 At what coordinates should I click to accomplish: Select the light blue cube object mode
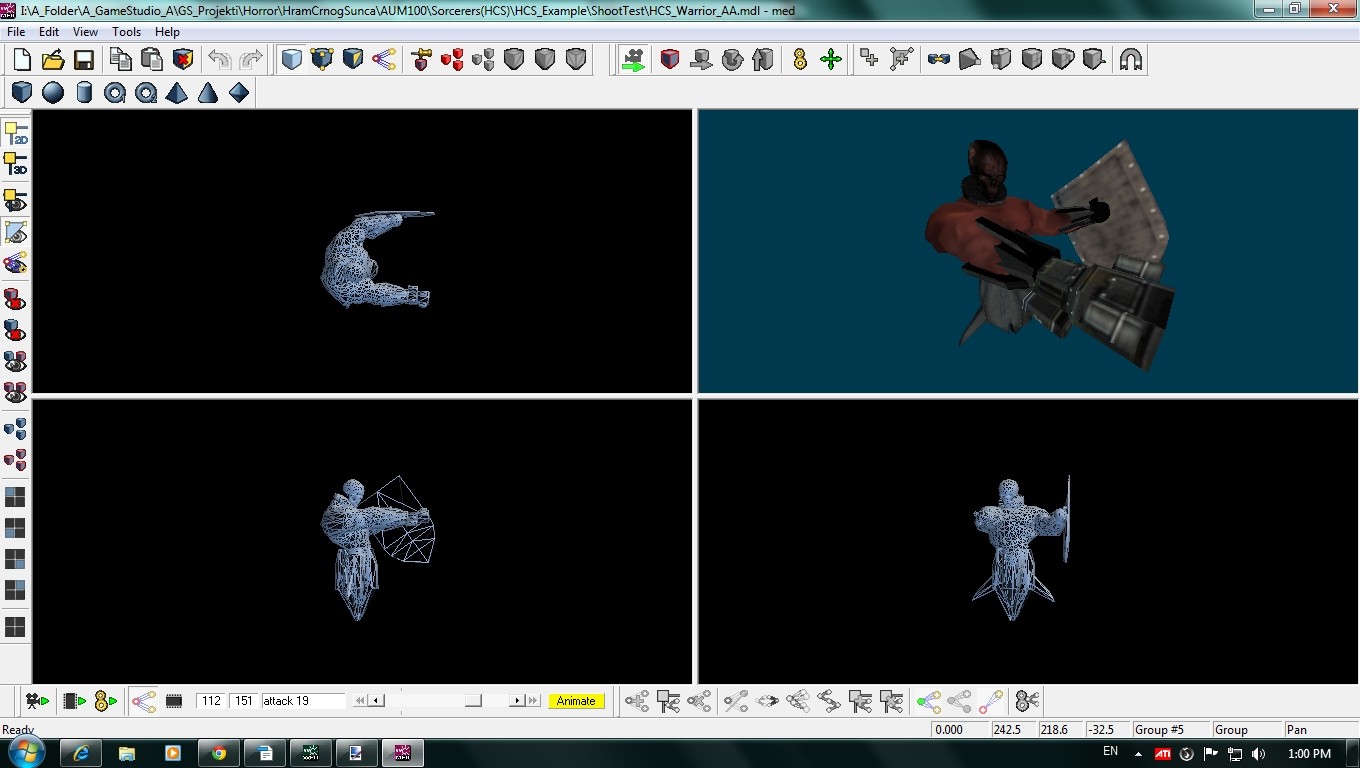[x=291, y=60]
